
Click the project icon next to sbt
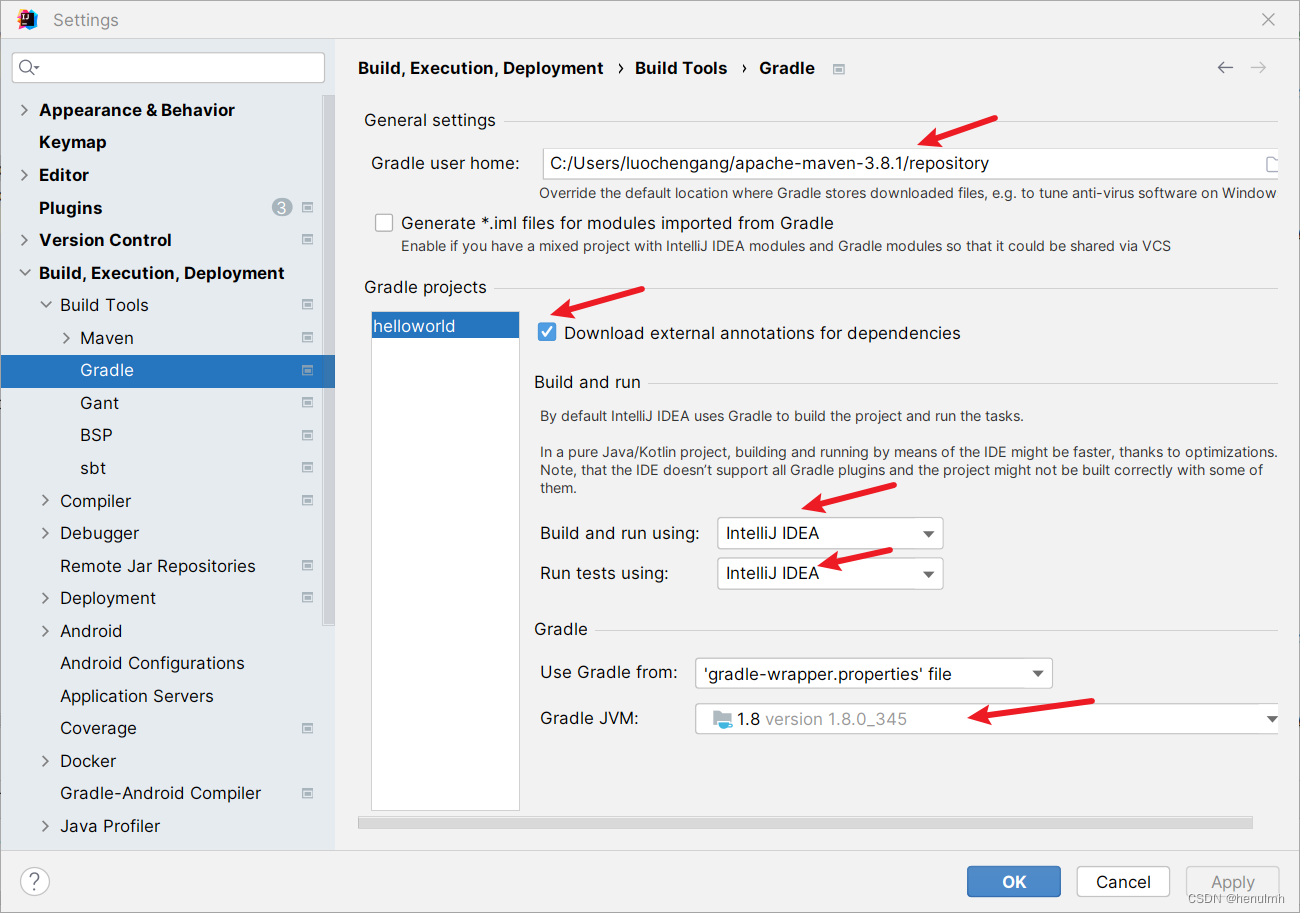coord(307,468)
